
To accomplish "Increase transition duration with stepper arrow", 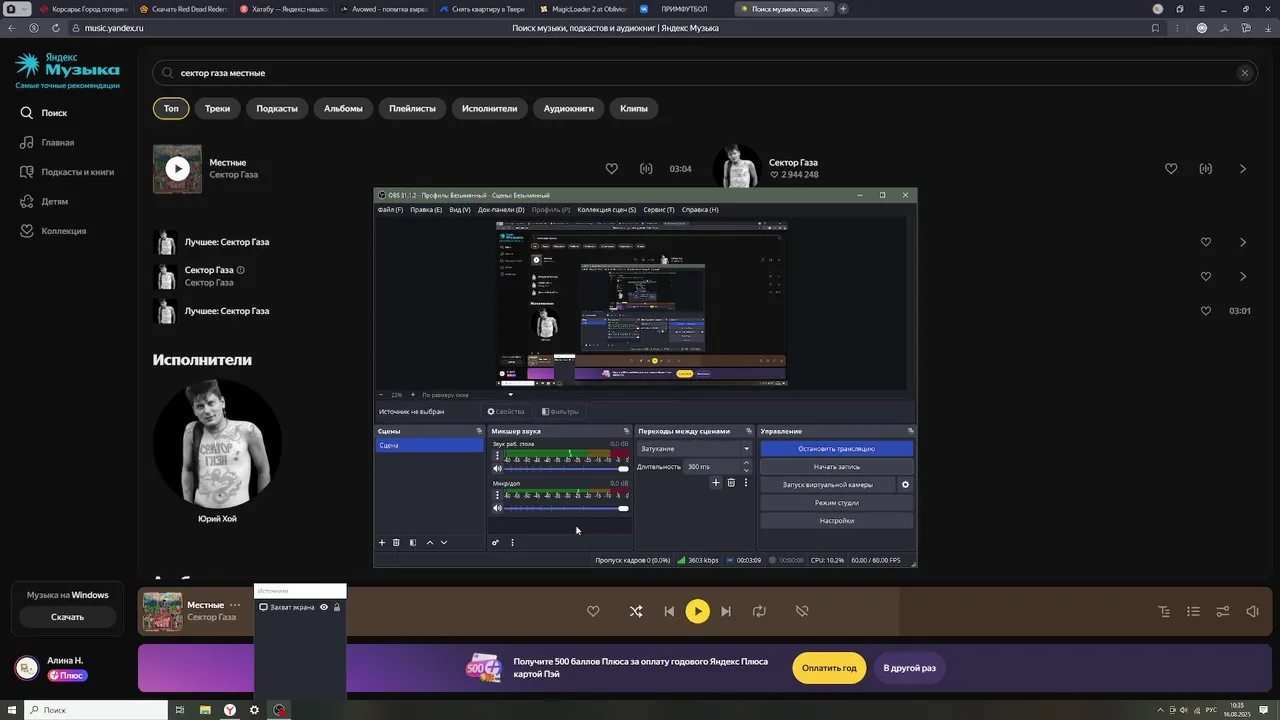I will tap(746, 464).
